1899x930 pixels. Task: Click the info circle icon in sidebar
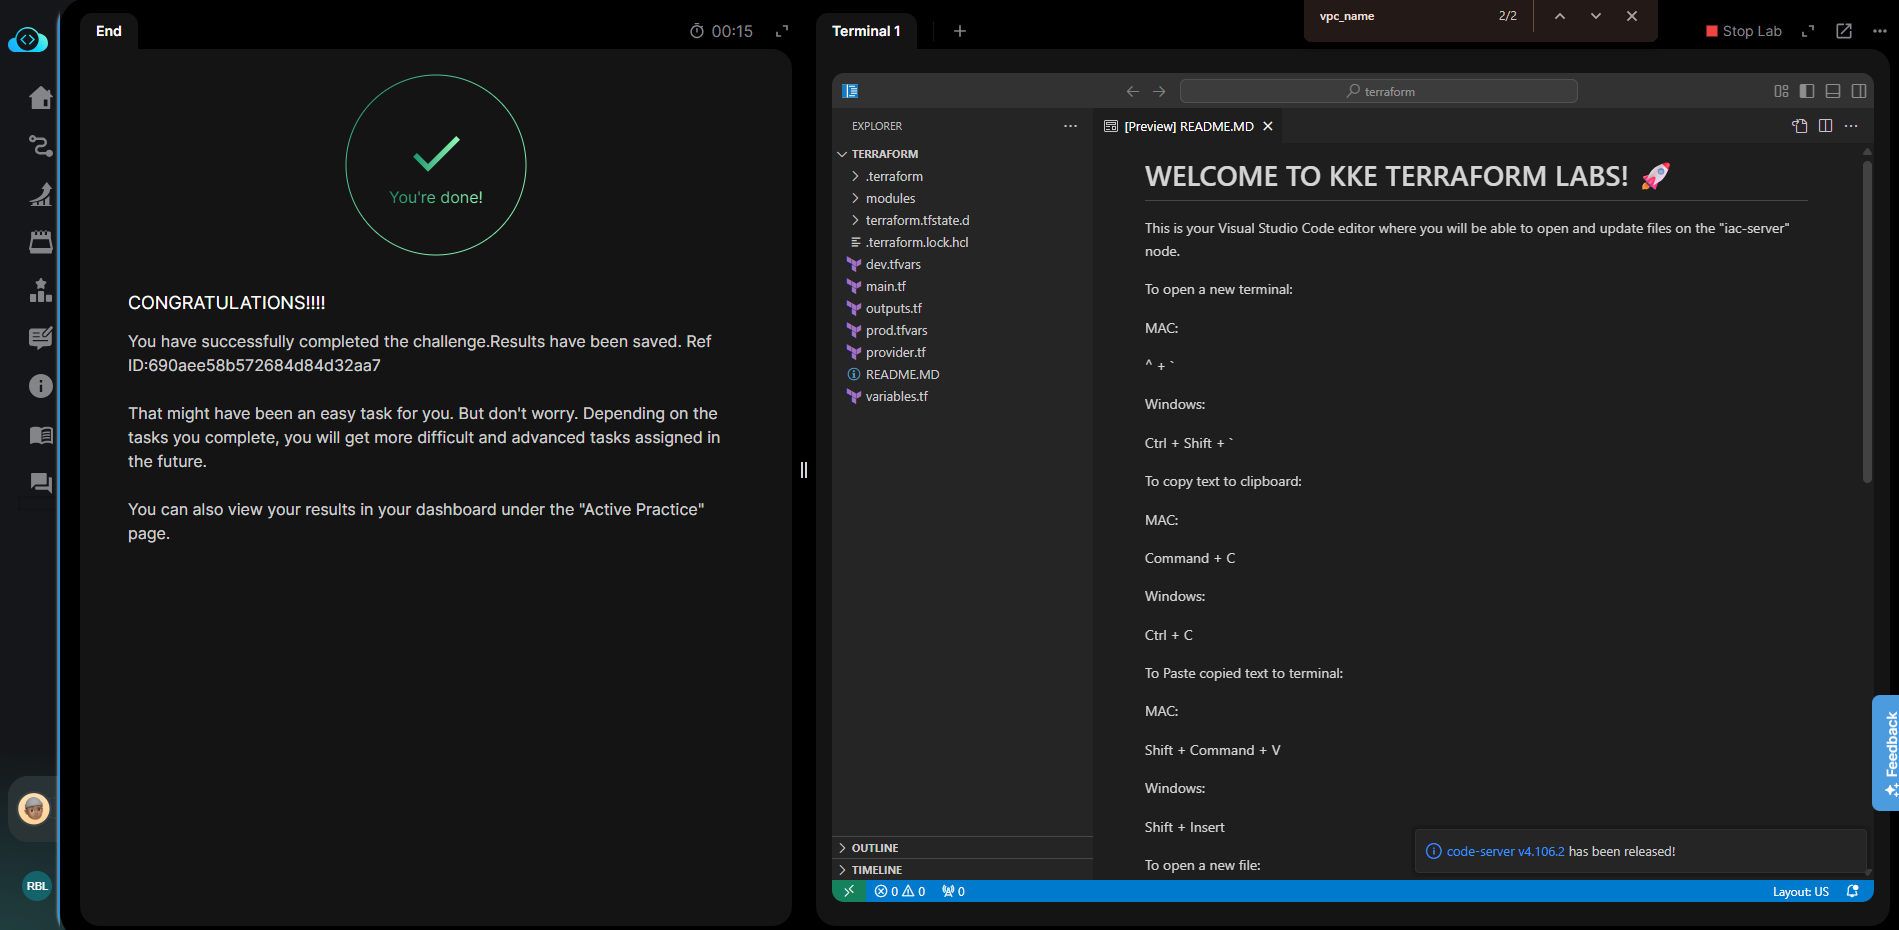40,386
